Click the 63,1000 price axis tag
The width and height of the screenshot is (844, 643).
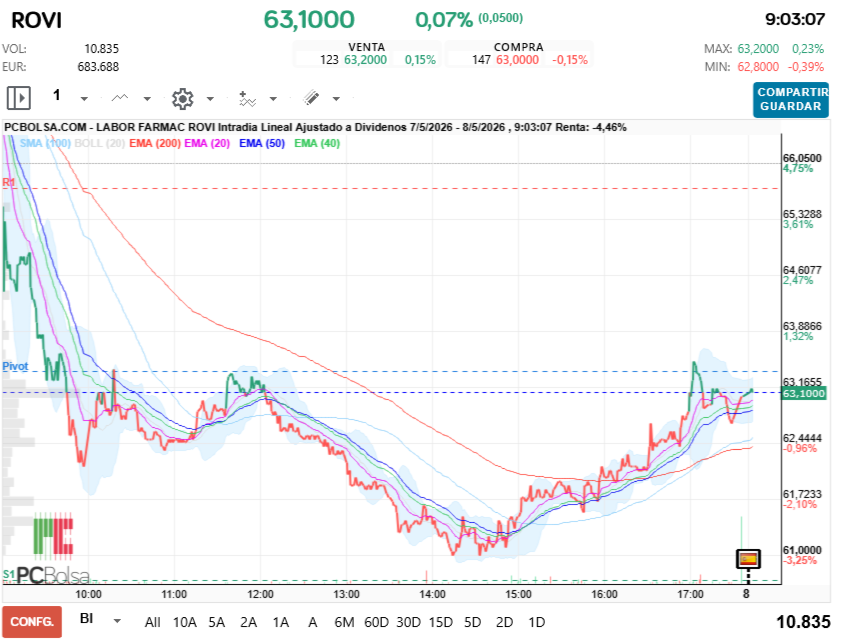[804, 393]
